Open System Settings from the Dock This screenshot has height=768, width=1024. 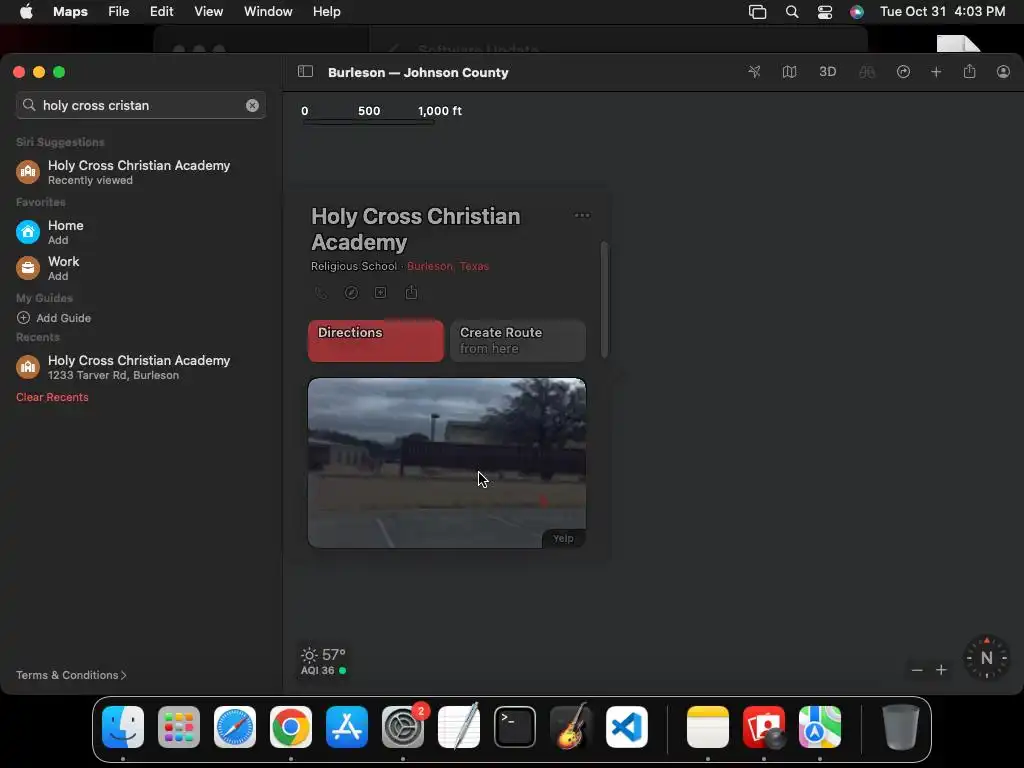(403, 727)
